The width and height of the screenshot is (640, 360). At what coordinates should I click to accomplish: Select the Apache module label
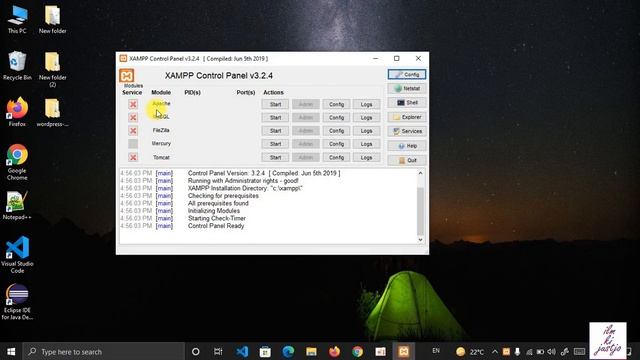point(161,104)
